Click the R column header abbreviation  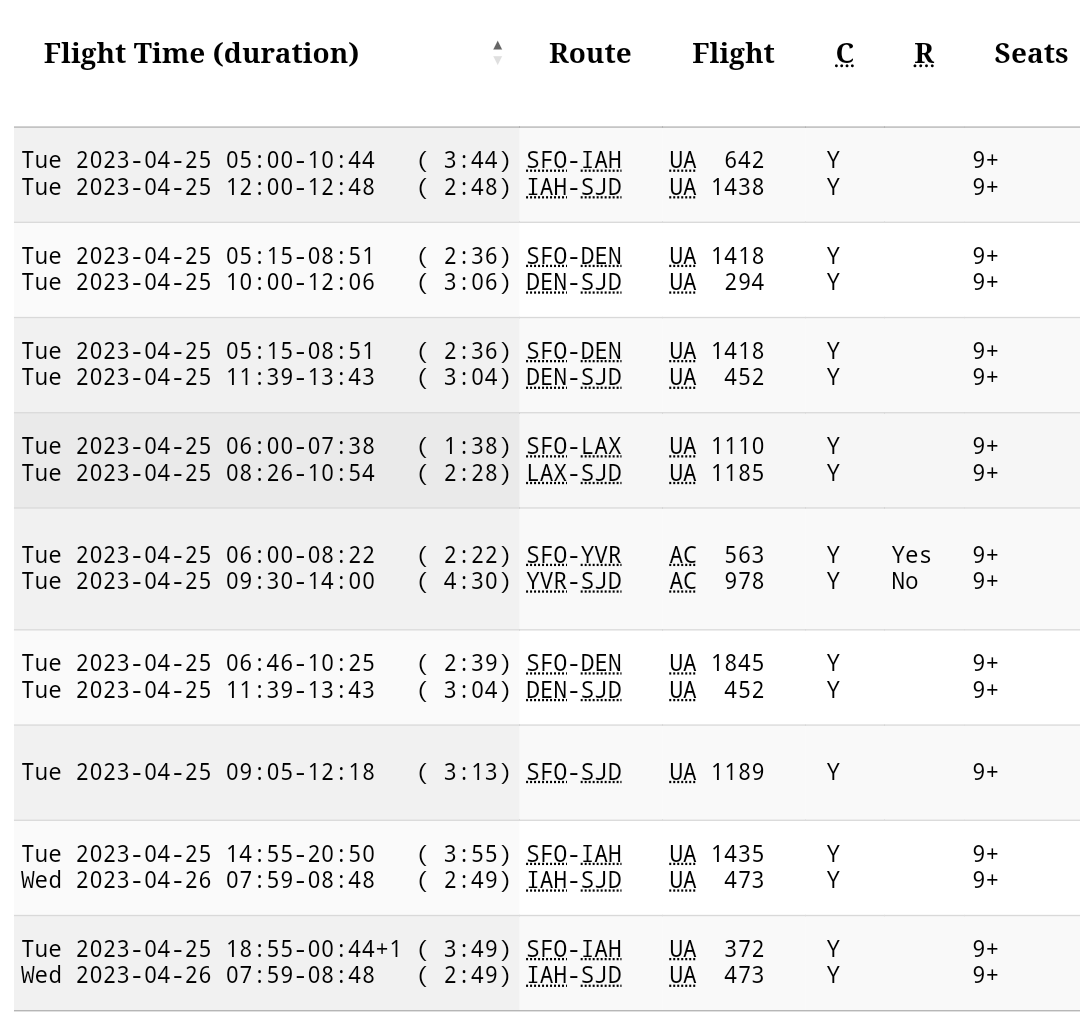924,53
